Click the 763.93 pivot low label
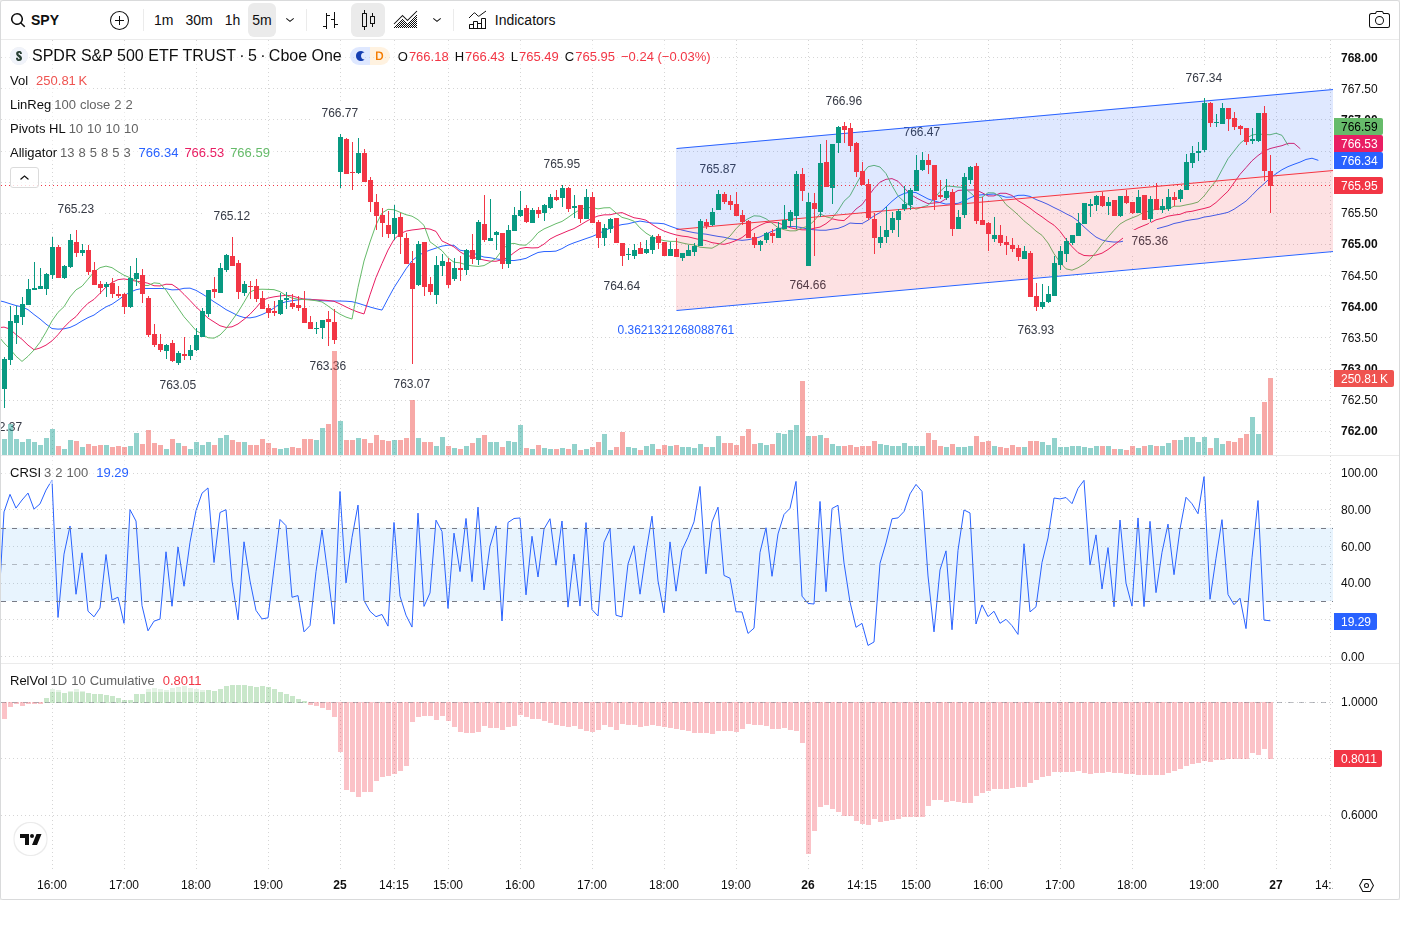1420x950 pixels. pyautogui.click(x=1035, y=330)
